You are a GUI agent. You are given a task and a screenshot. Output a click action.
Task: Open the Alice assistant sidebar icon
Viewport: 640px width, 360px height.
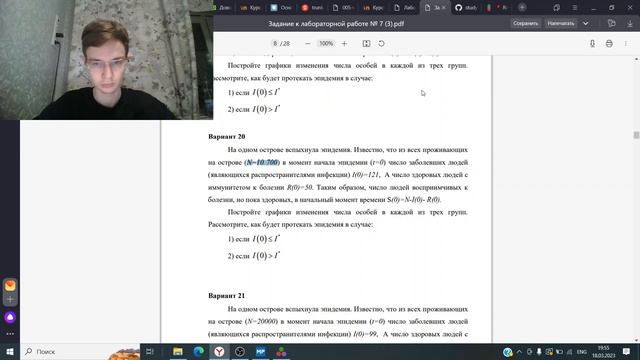point(10,317)
